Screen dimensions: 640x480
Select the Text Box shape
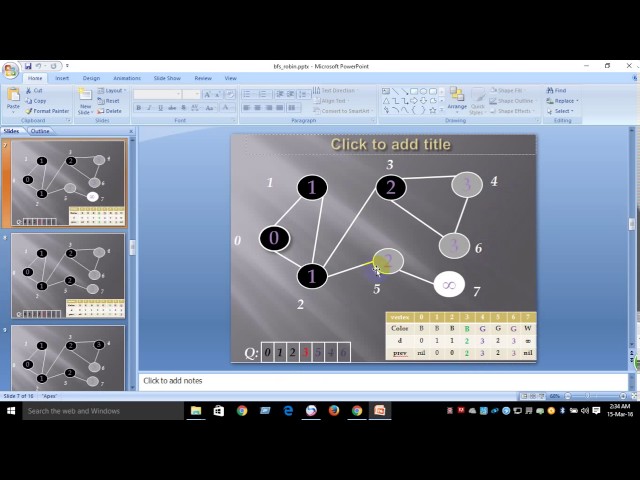[x=386, y=91]
